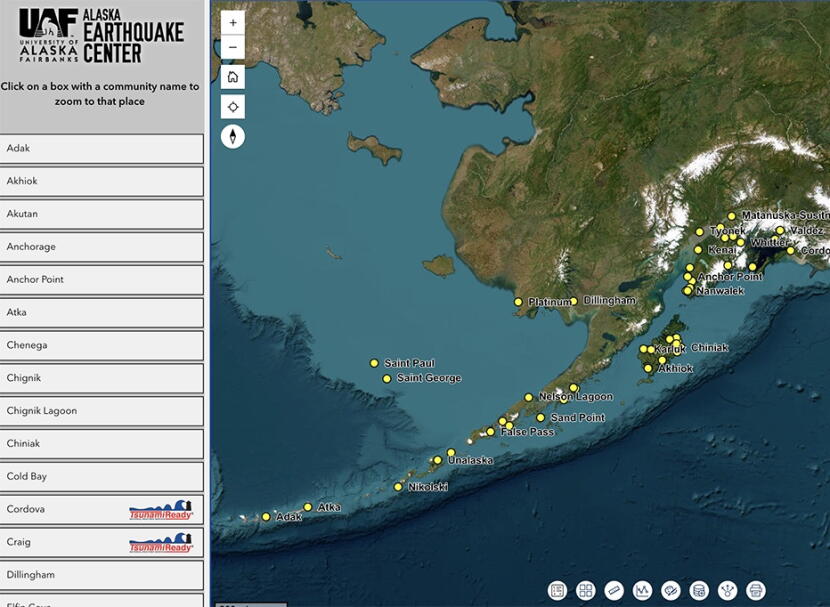830x607 pixels.
Task: Click the Matanuska-Susitna map marker
Action: pos(732,216)
